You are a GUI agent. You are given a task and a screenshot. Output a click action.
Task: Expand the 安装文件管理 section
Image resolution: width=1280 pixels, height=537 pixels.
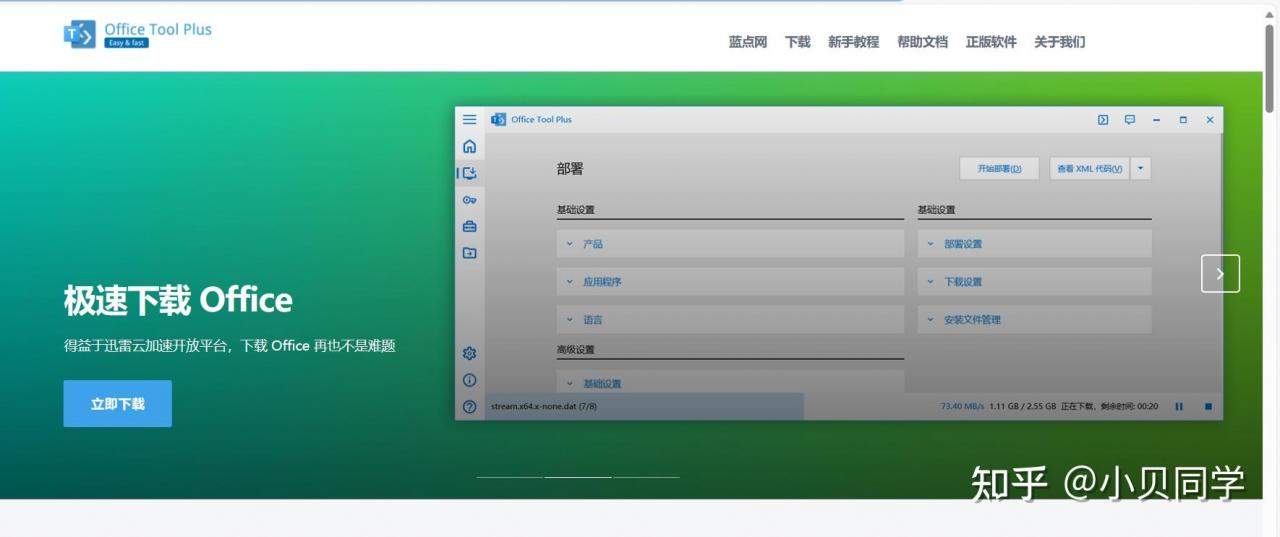click(x=1034, y=320)
